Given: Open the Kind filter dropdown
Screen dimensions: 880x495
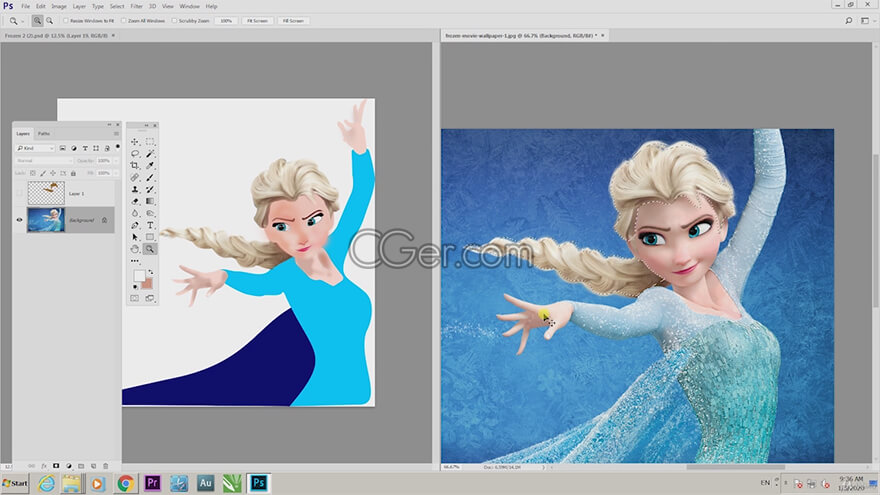Looking at the screenshot, I should (x=35, y=148).
